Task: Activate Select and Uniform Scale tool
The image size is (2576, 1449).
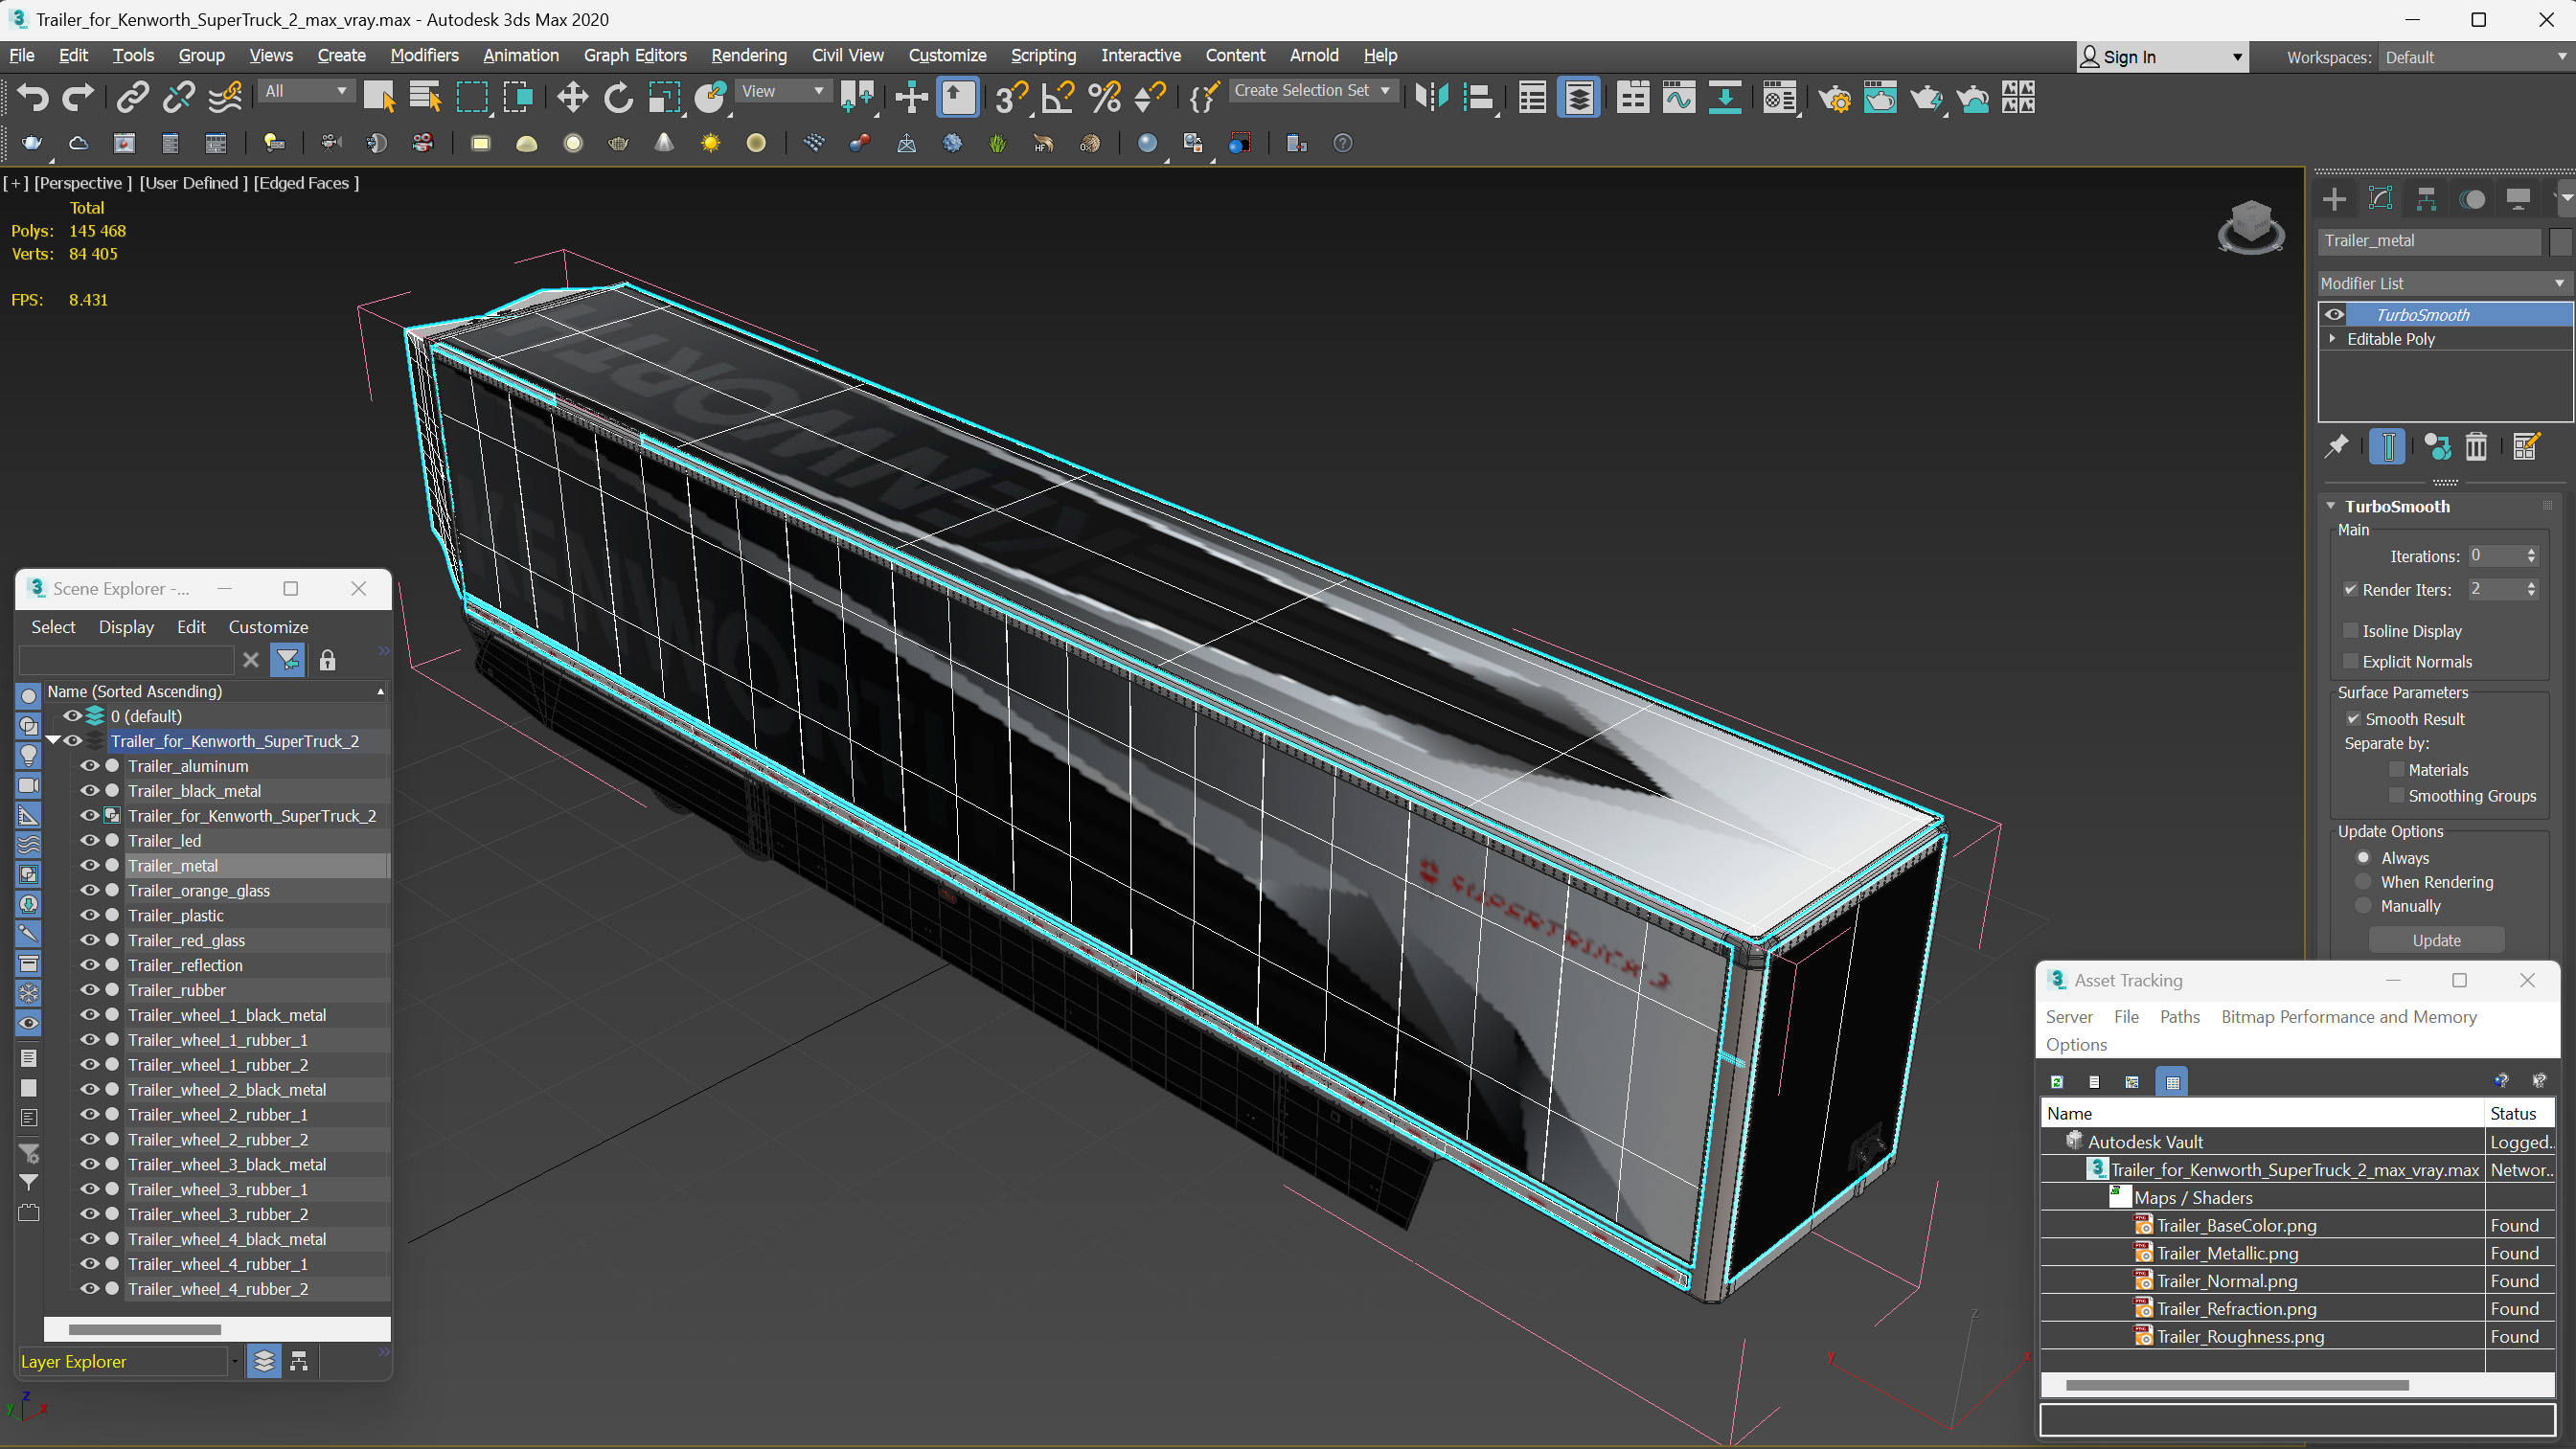Action: pyautogui.click(x=664, y=97)
